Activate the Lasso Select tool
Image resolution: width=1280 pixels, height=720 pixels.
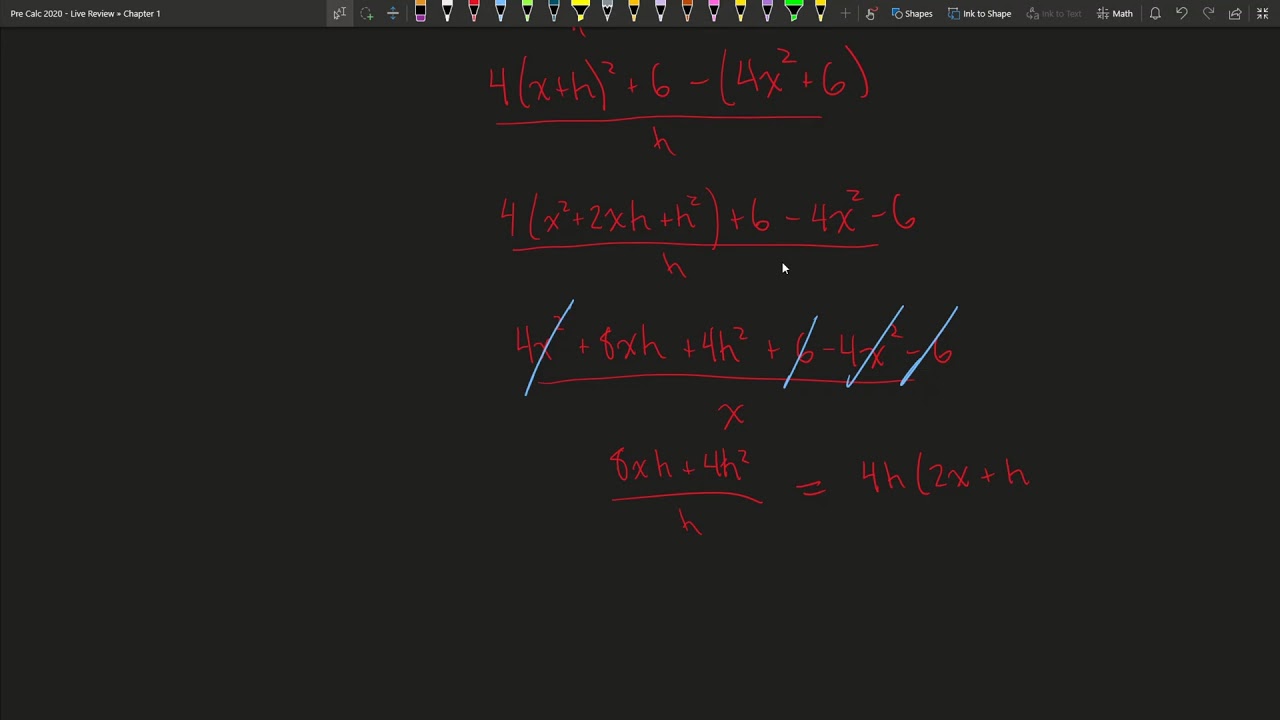coord(366,13)
